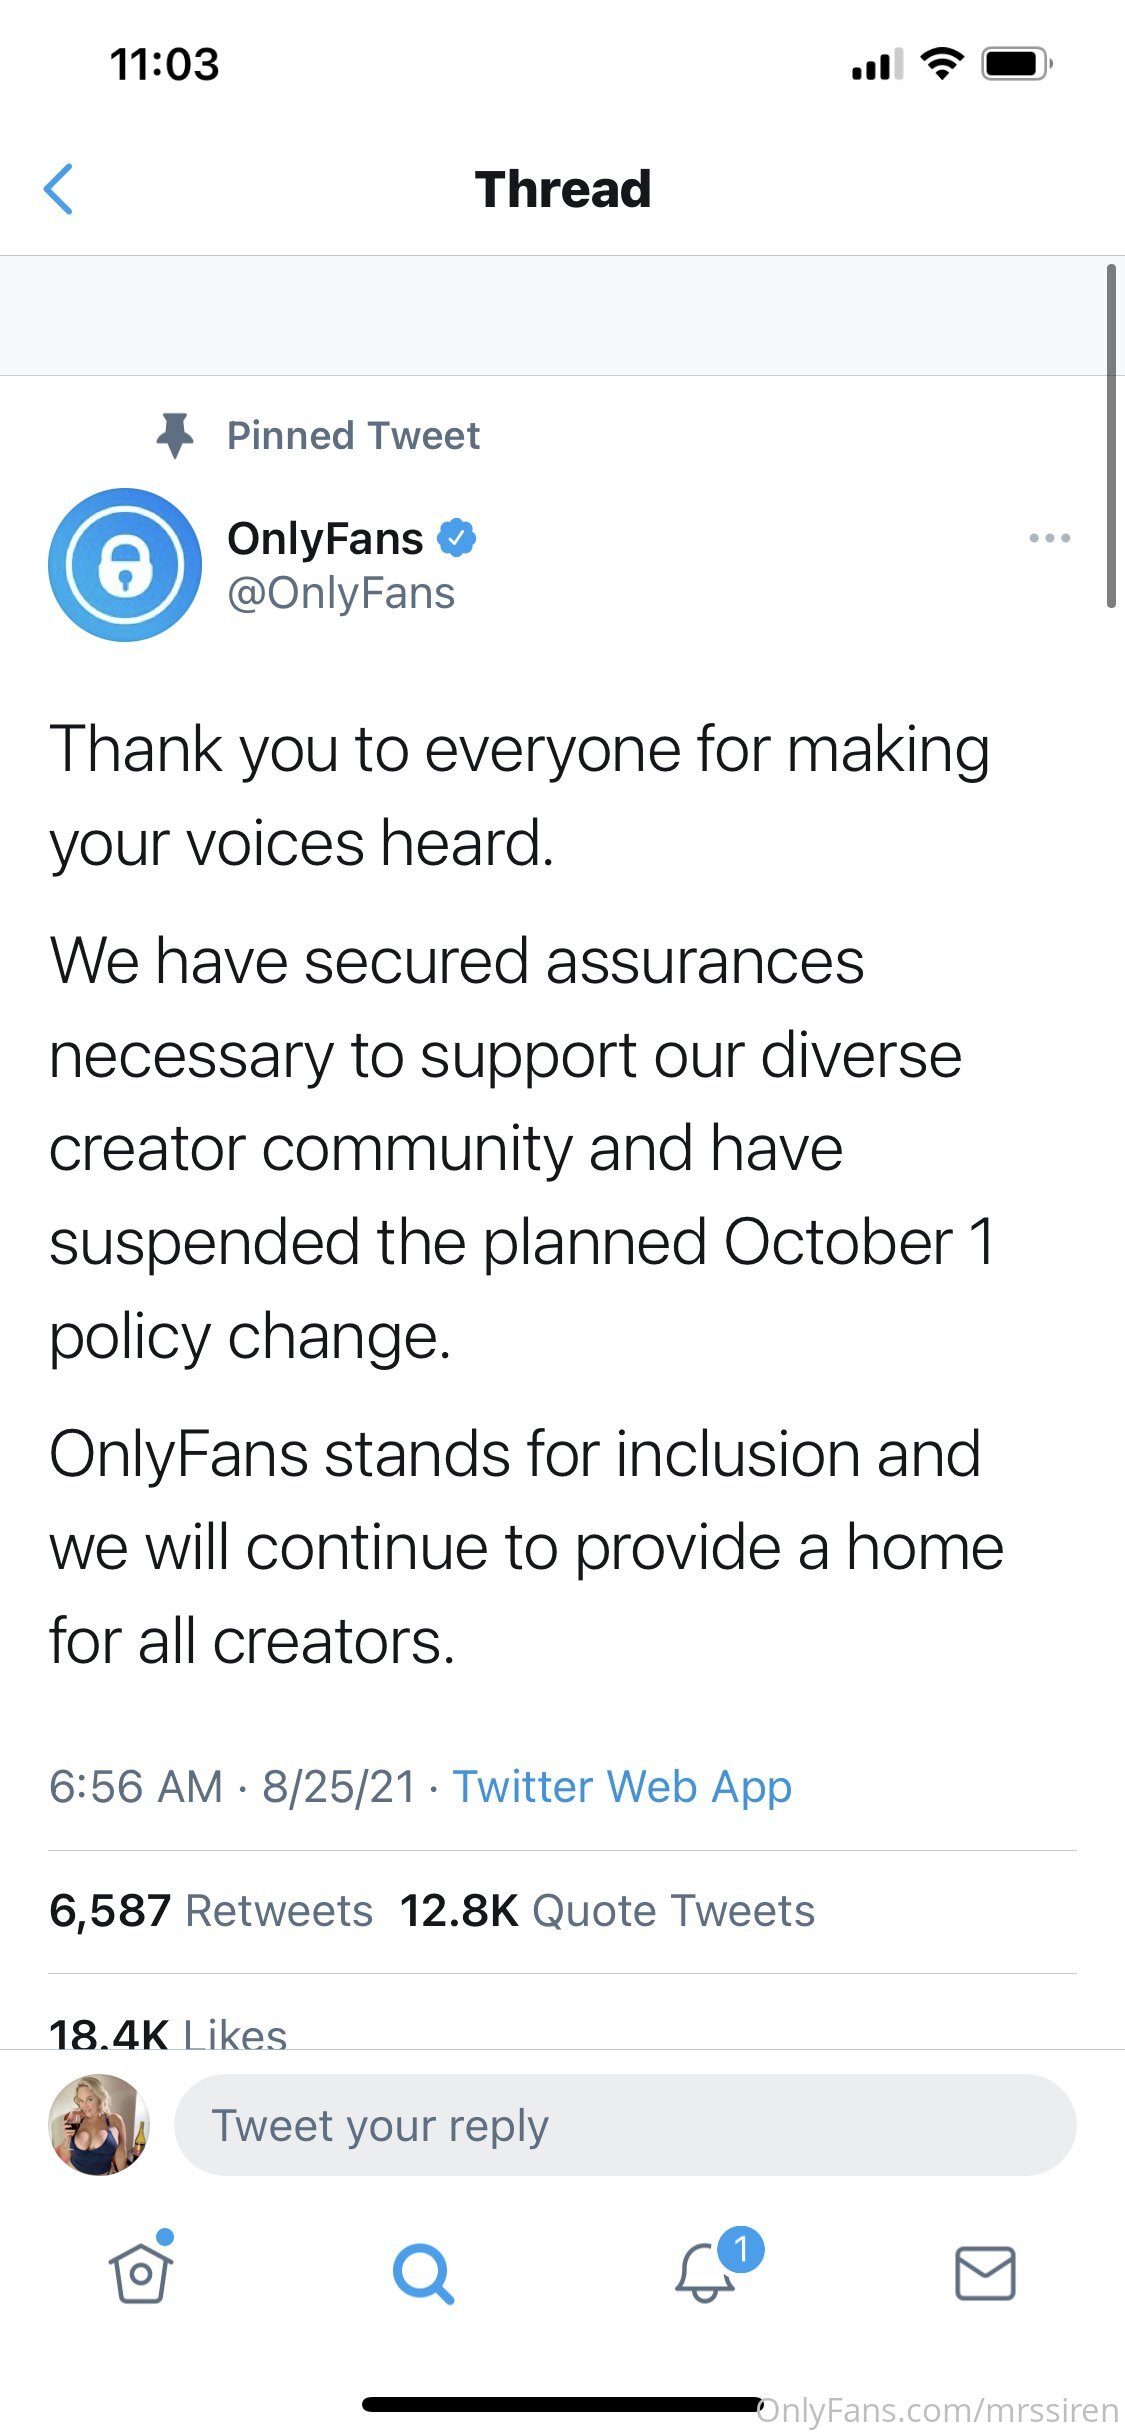This screenshot has width=1125, height=2436.
Task: Tap the notification badge showing 1
Action: pos(741,2250)
